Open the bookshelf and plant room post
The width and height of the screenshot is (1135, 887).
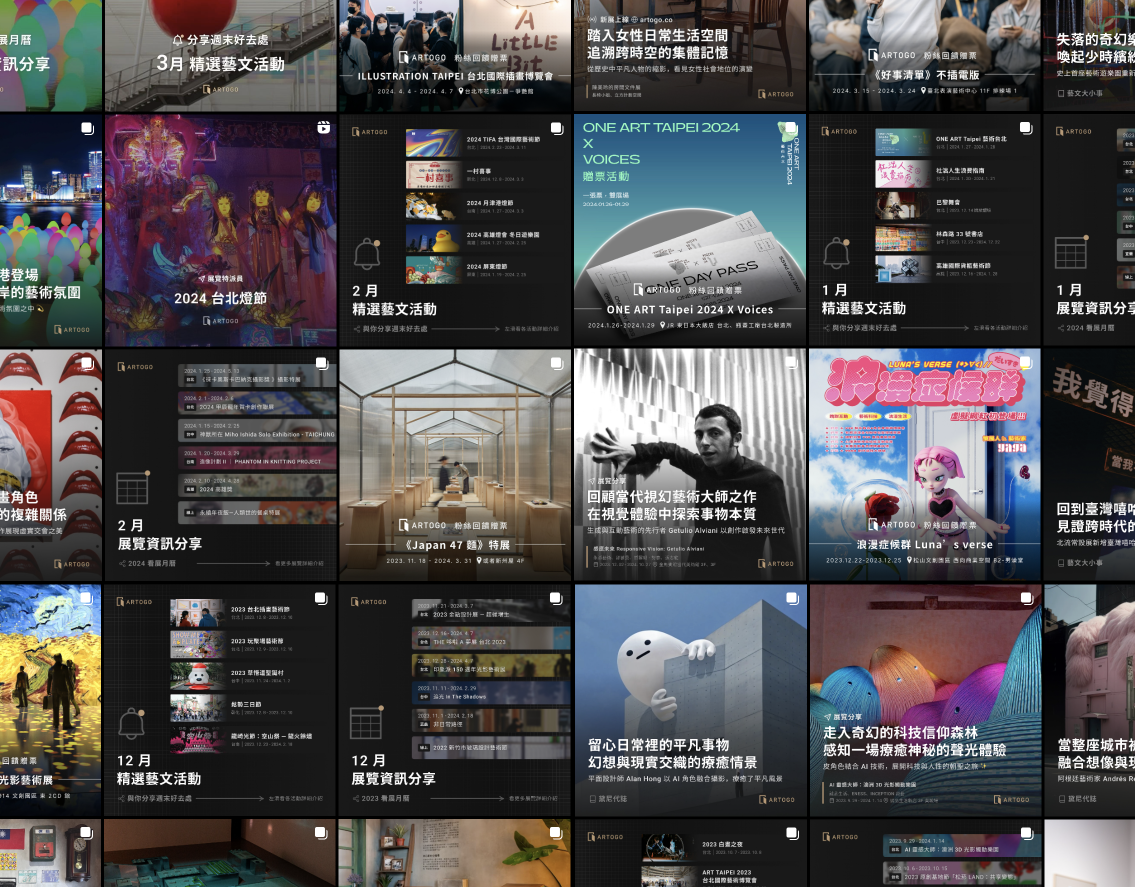pyautogui.click(x=455, y=853)
